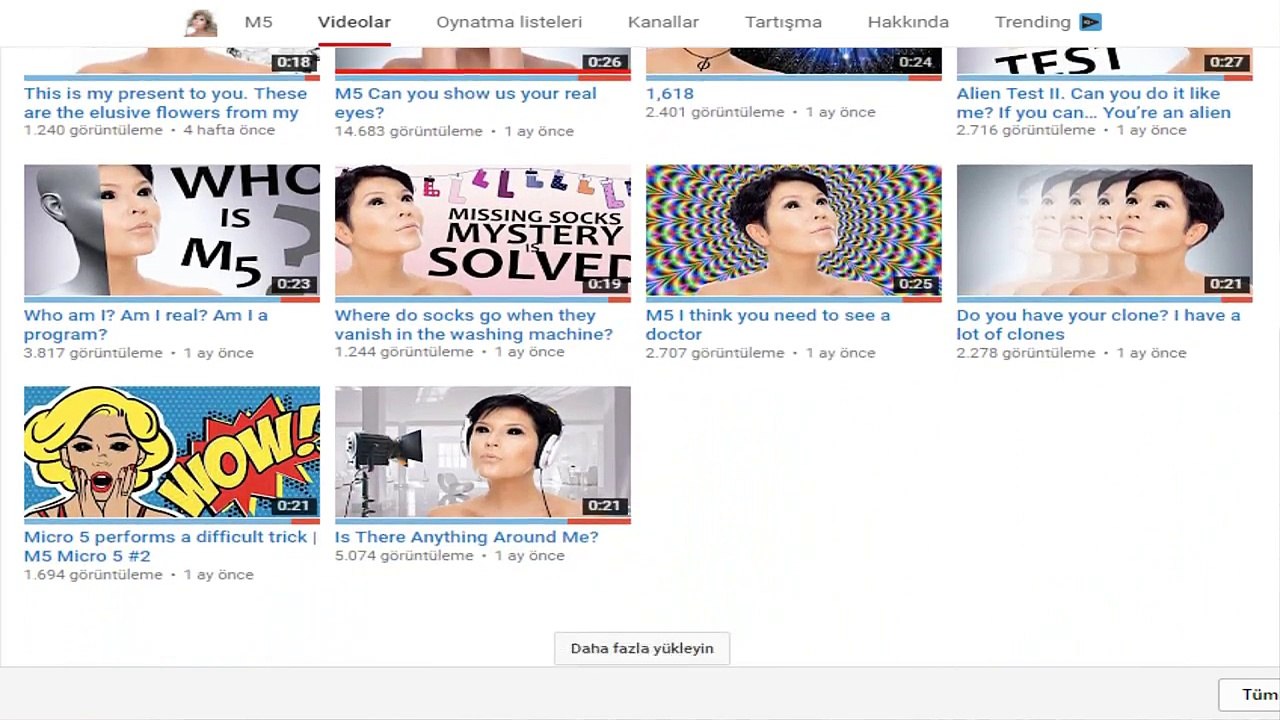
Task: Click '4 hafta önce' upload date text
Action: click(x=229, y=131)
